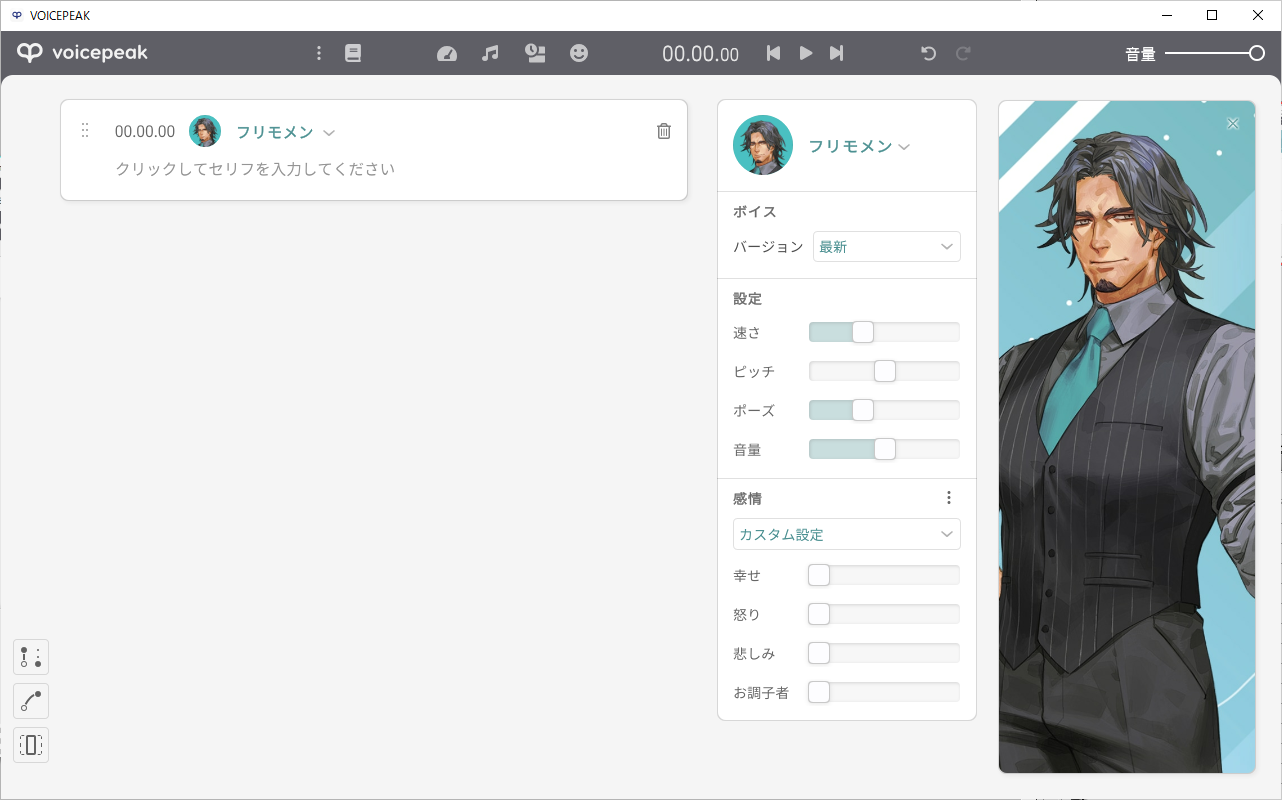Image resolution: width=1282 pixels, height=800 pixels.
Task: Click the 感情 section heading
Action: 747,498
